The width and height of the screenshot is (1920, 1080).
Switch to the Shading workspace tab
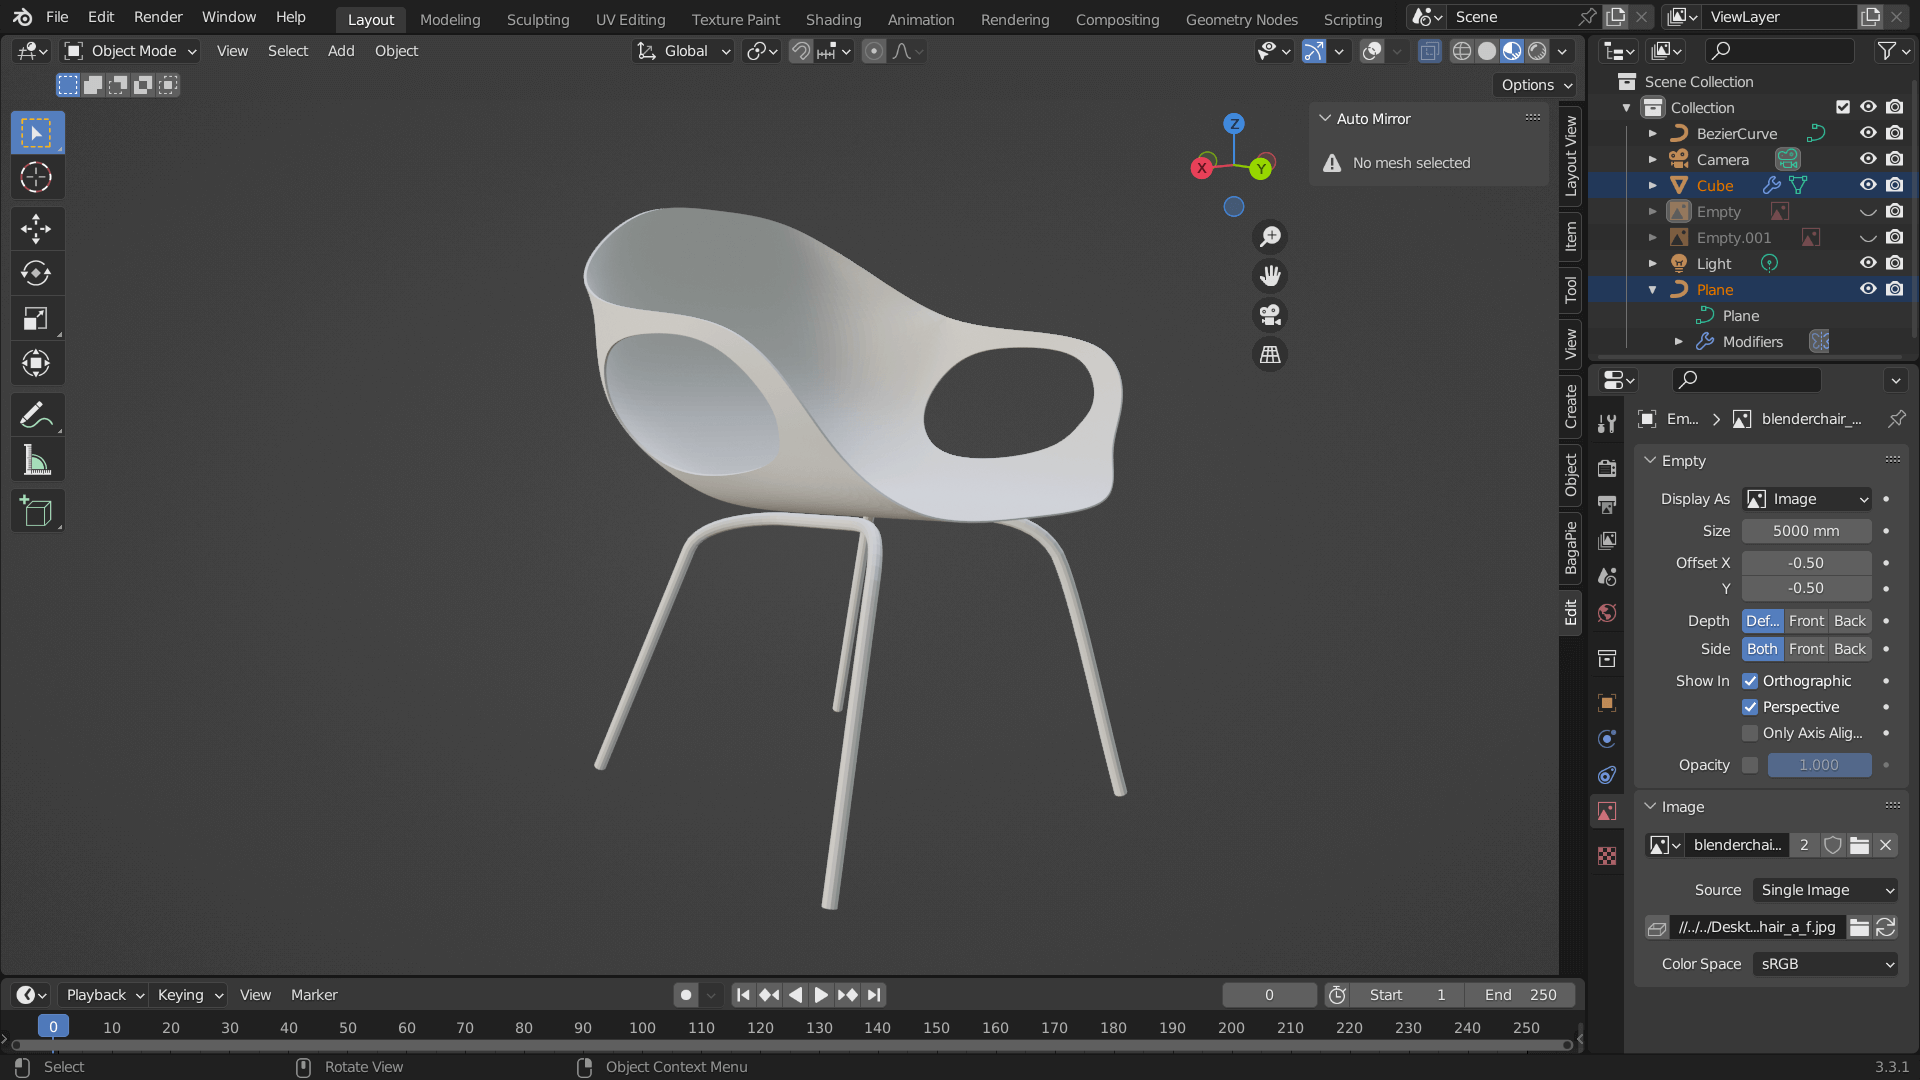pyautogui.click(x=833, y=19)
